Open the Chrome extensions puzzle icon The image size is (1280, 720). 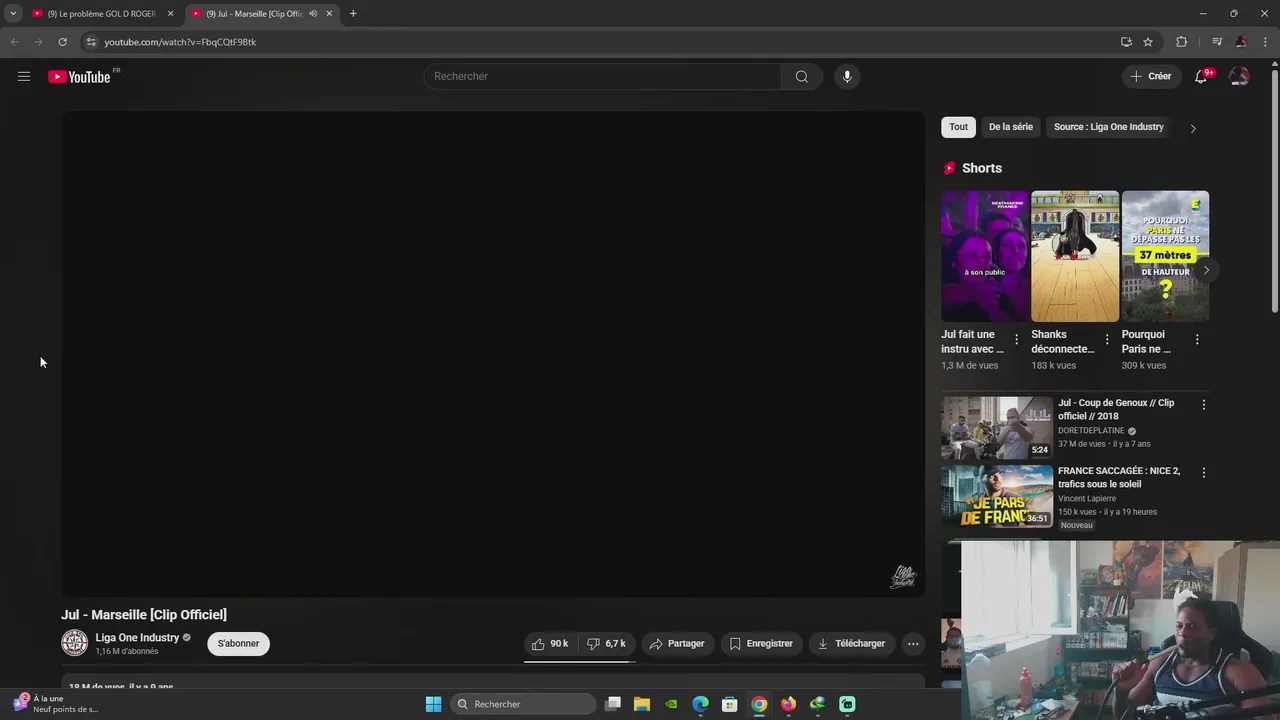point(1182,42)
